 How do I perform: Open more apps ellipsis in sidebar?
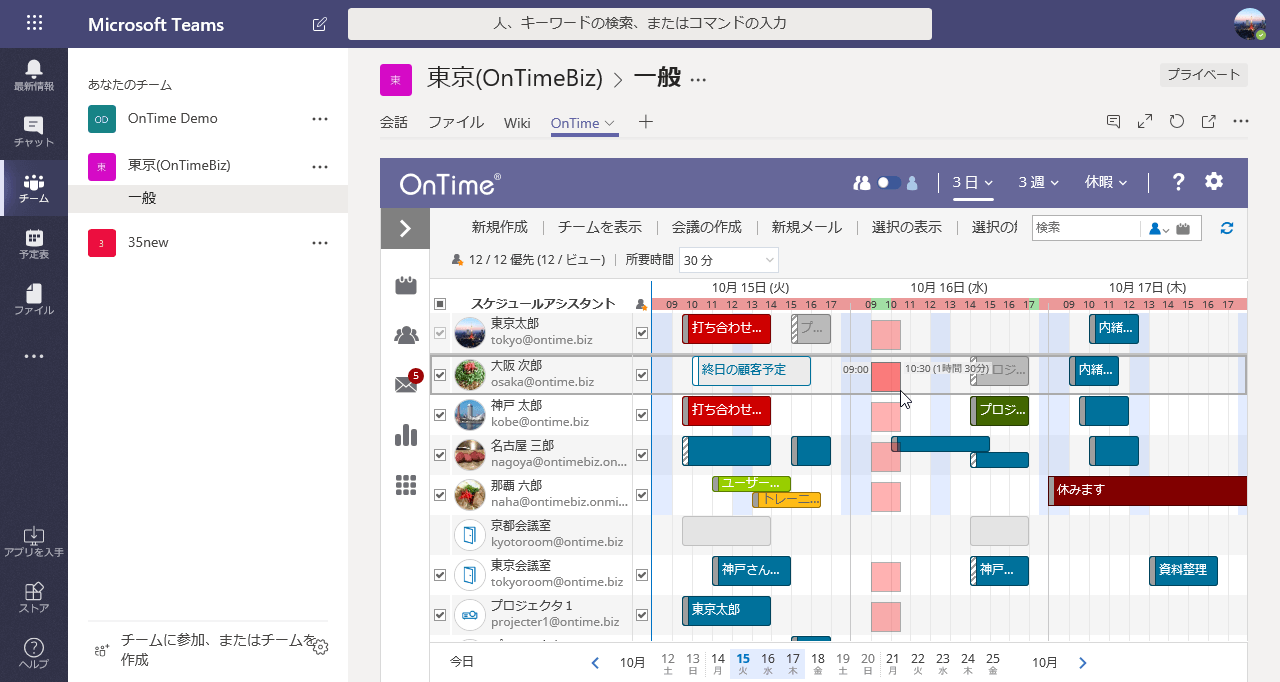coord(34,356)
